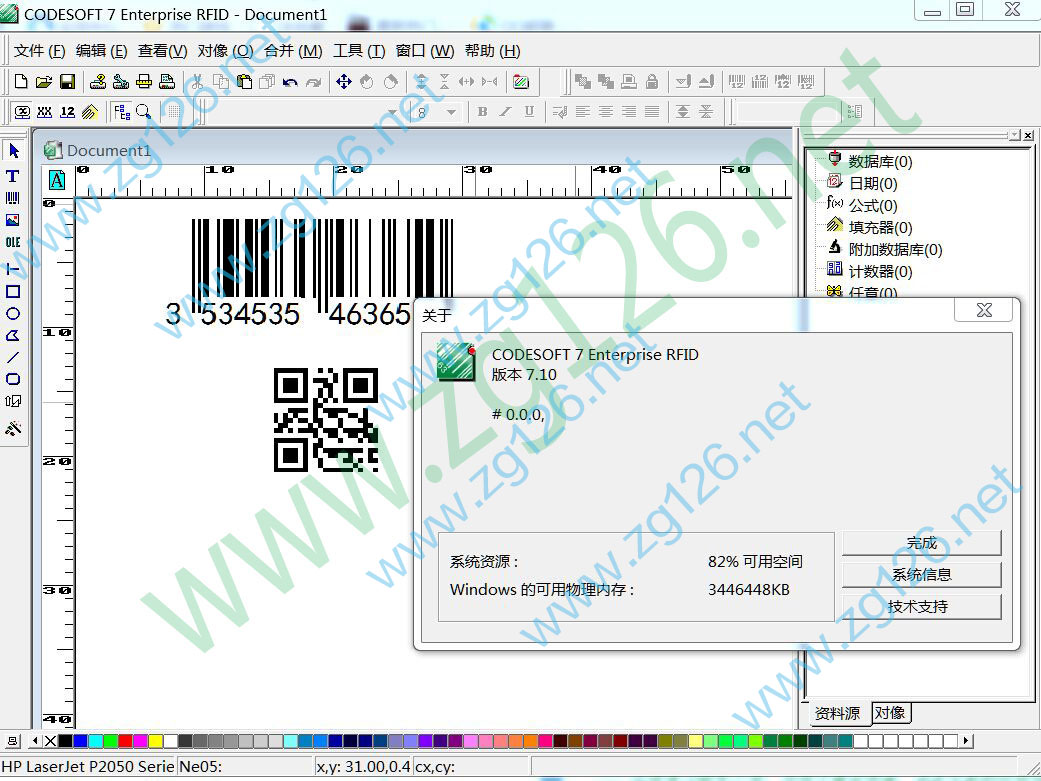Open the 文件 (F) menu
1041x781 pixels.
coord(39,51)
